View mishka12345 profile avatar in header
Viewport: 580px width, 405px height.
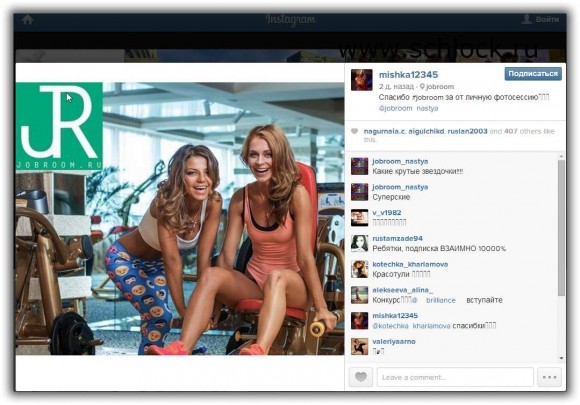pos(362,80)
